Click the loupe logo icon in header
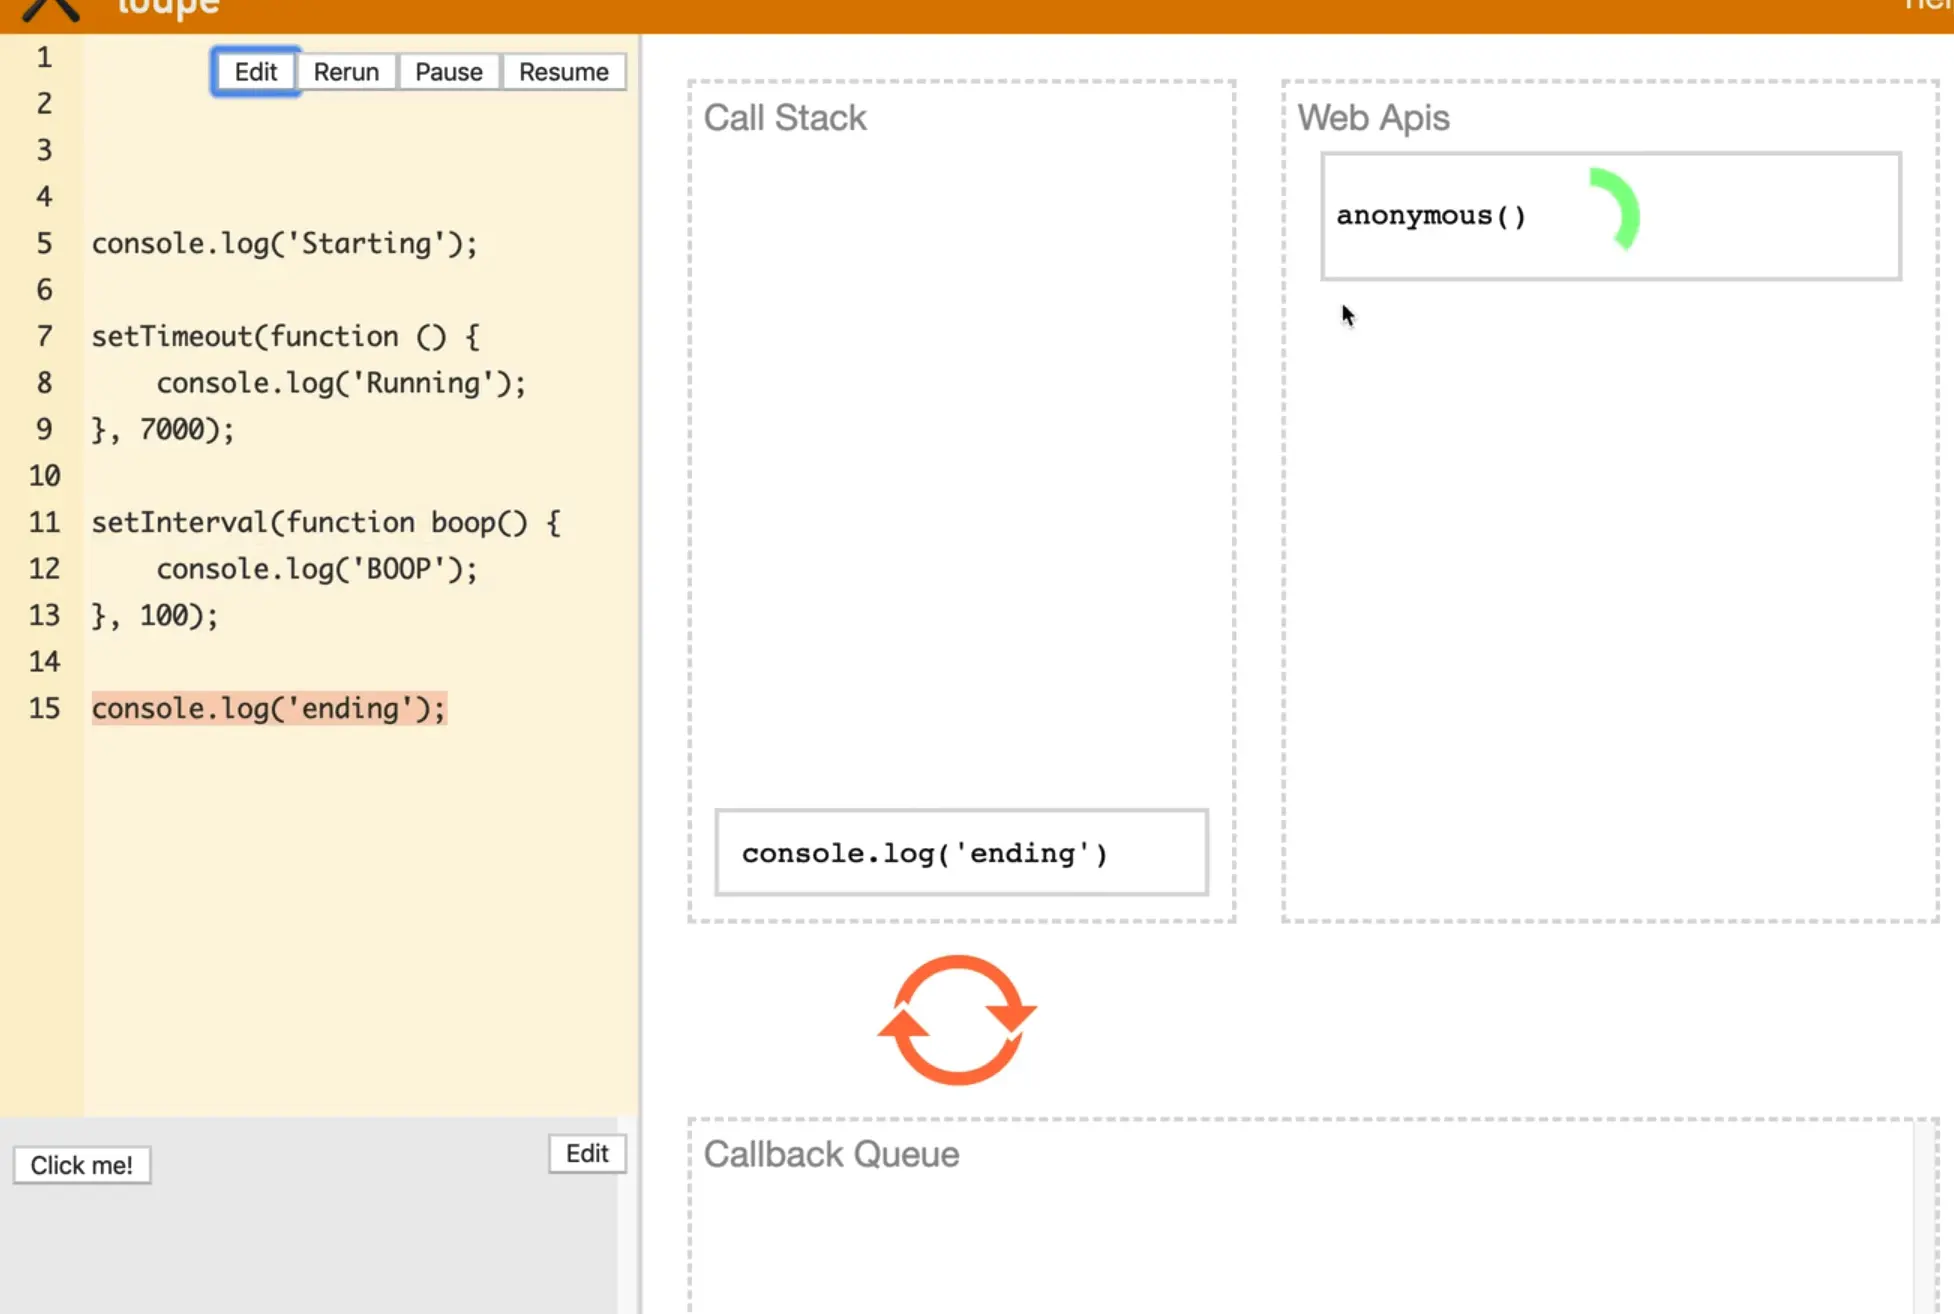This screenshot has width=1954, height=1314. click(50, 10)
